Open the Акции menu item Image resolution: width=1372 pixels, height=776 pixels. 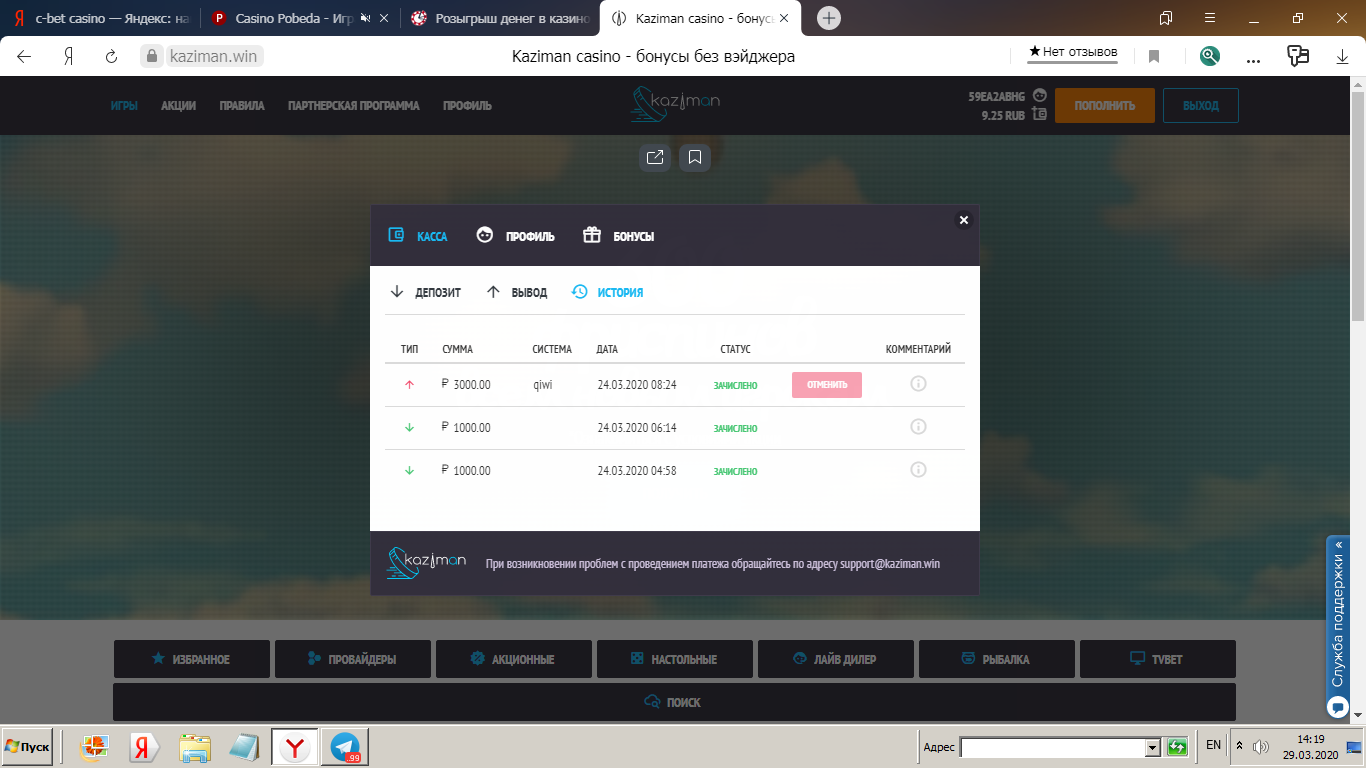[x=179, y=106]
